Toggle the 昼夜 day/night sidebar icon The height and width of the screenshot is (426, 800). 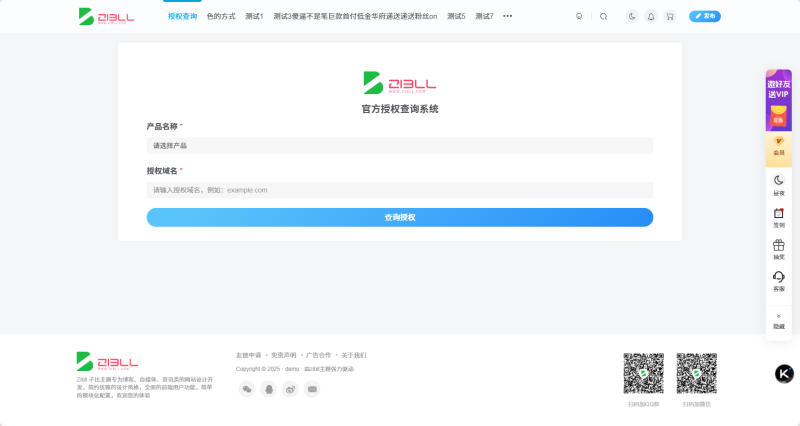click(779, 185)
